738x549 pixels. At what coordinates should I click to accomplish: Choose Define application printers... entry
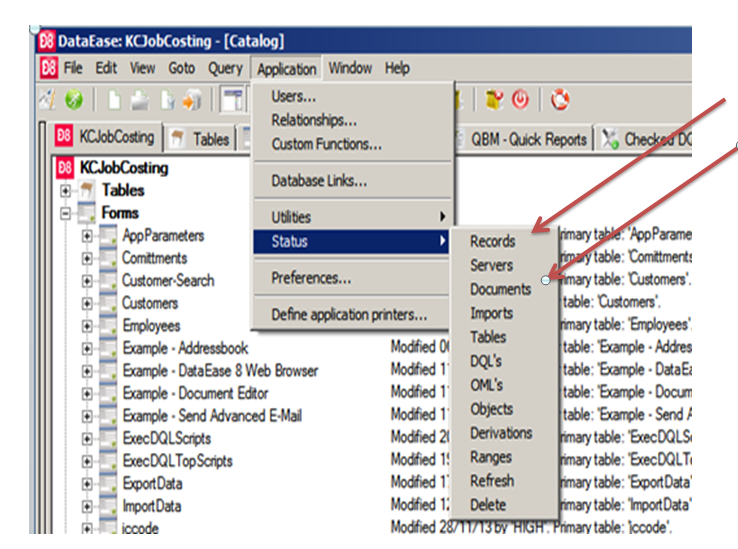[x=351, y=314]
